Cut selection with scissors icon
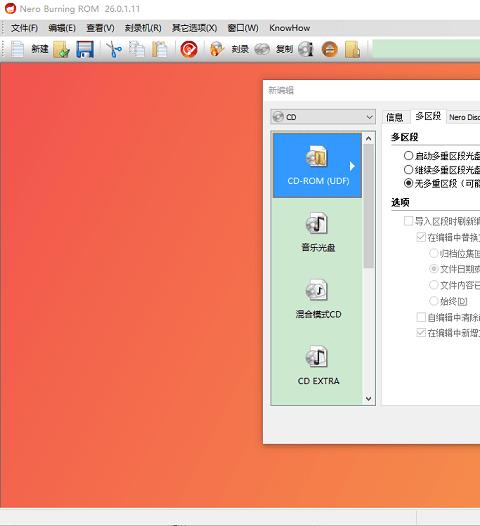Screen dimensions: 480x526 click(x=114, y=50)
